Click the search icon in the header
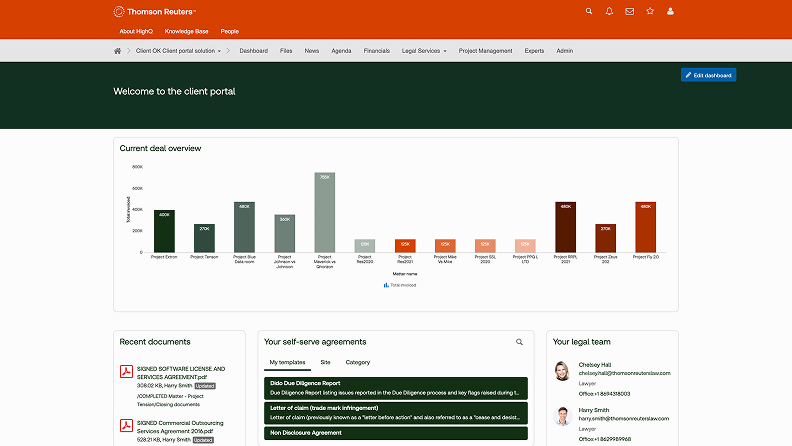Image resolution: width=792 pixels, height=446 pixels. click(x=589, y=11)
